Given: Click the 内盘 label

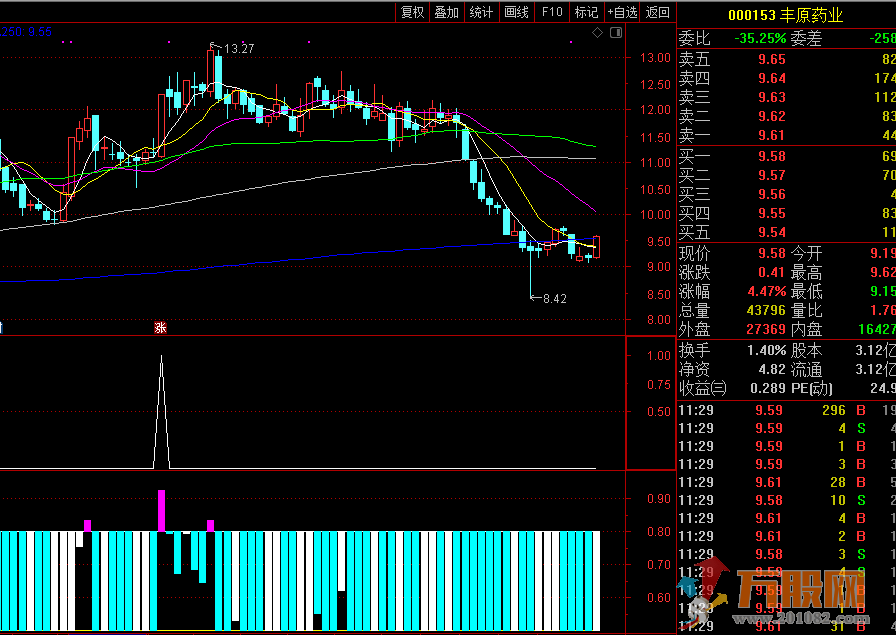Looking at the screenshot, I should coord(807,329).
